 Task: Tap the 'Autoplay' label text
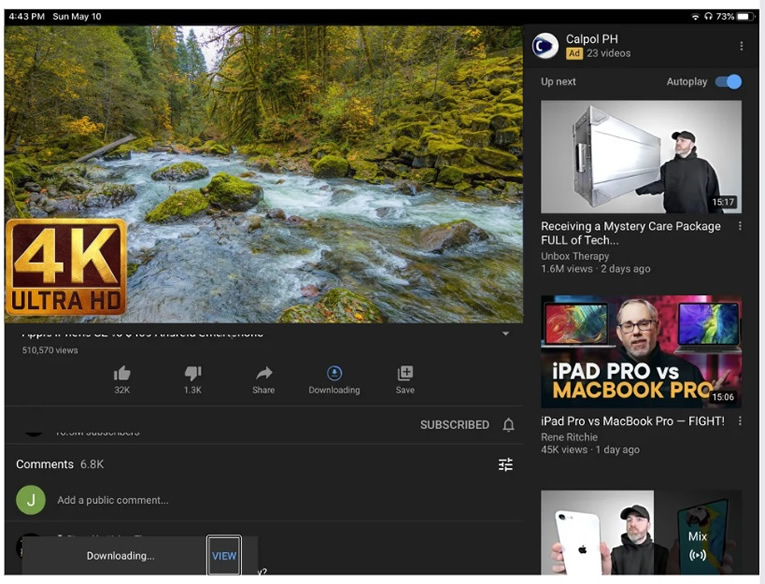pos(687,82)
